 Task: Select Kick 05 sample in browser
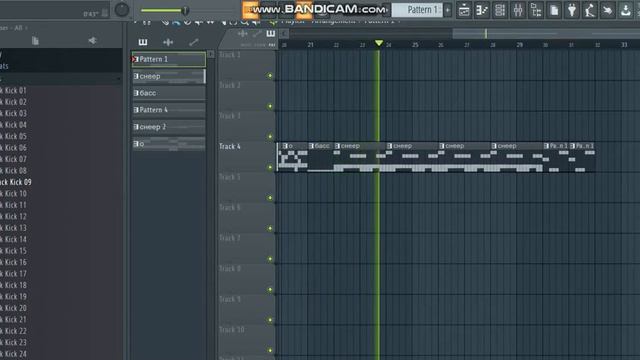(x=13, y=136)
